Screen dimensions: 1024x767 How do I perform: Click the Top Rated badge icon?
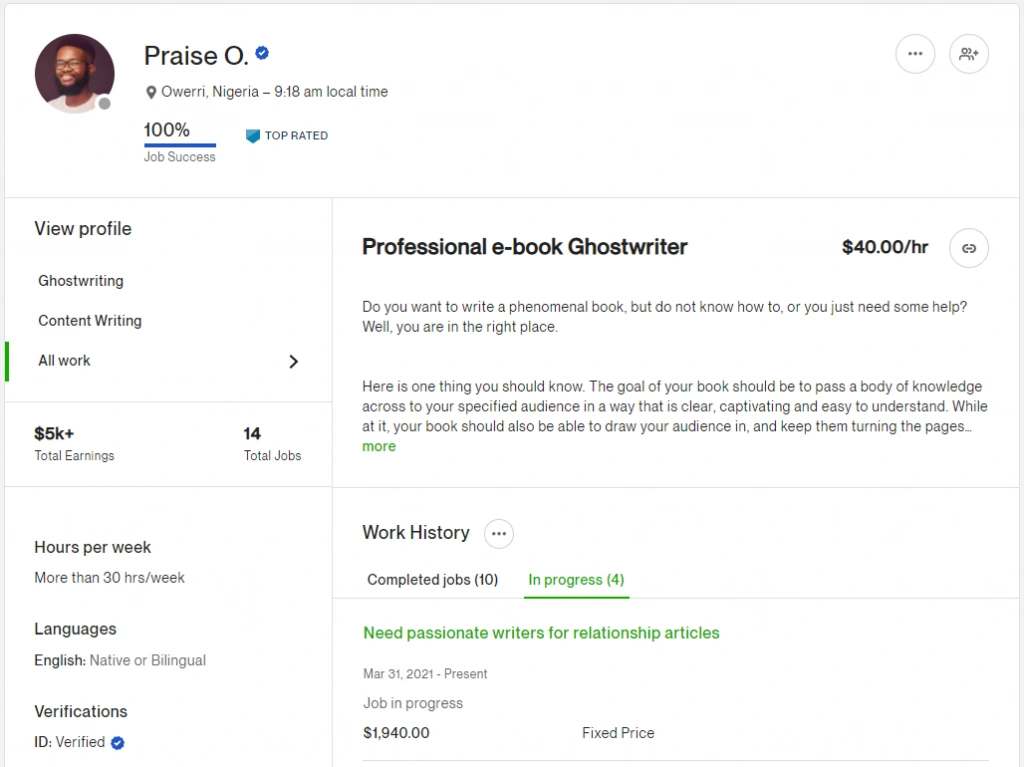click(253, 136)
